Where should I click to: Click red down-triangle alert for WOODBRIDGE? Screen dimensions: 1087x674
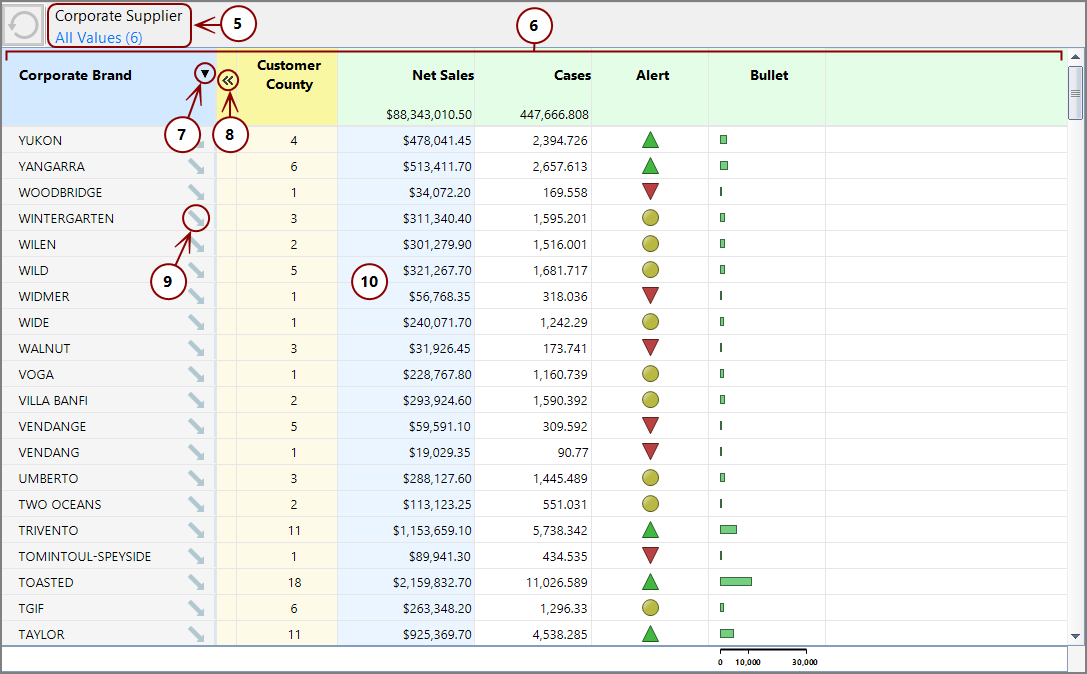[651, 191]
